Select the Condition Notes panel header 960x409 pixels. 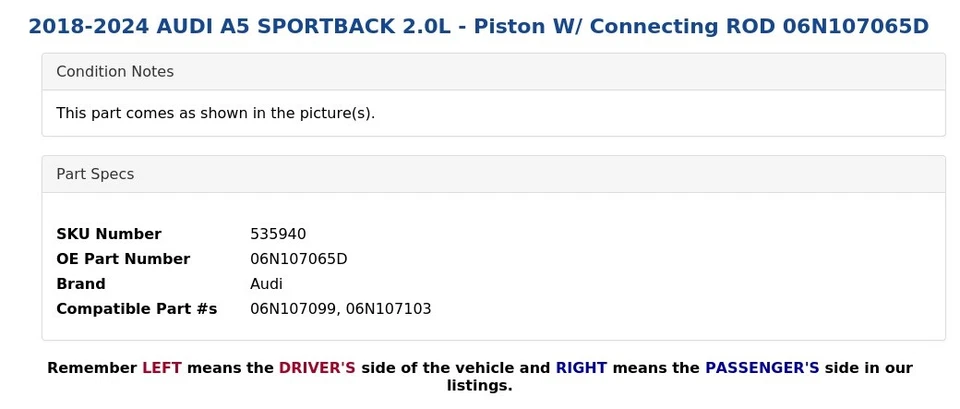point(493,72)
